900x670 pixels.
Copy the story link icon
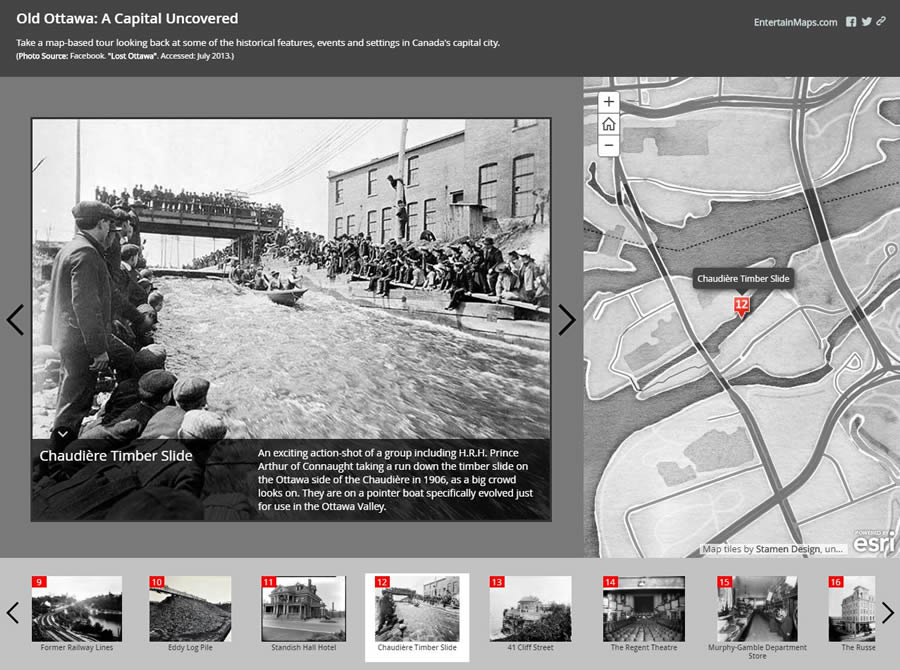(x=881, y=20)
